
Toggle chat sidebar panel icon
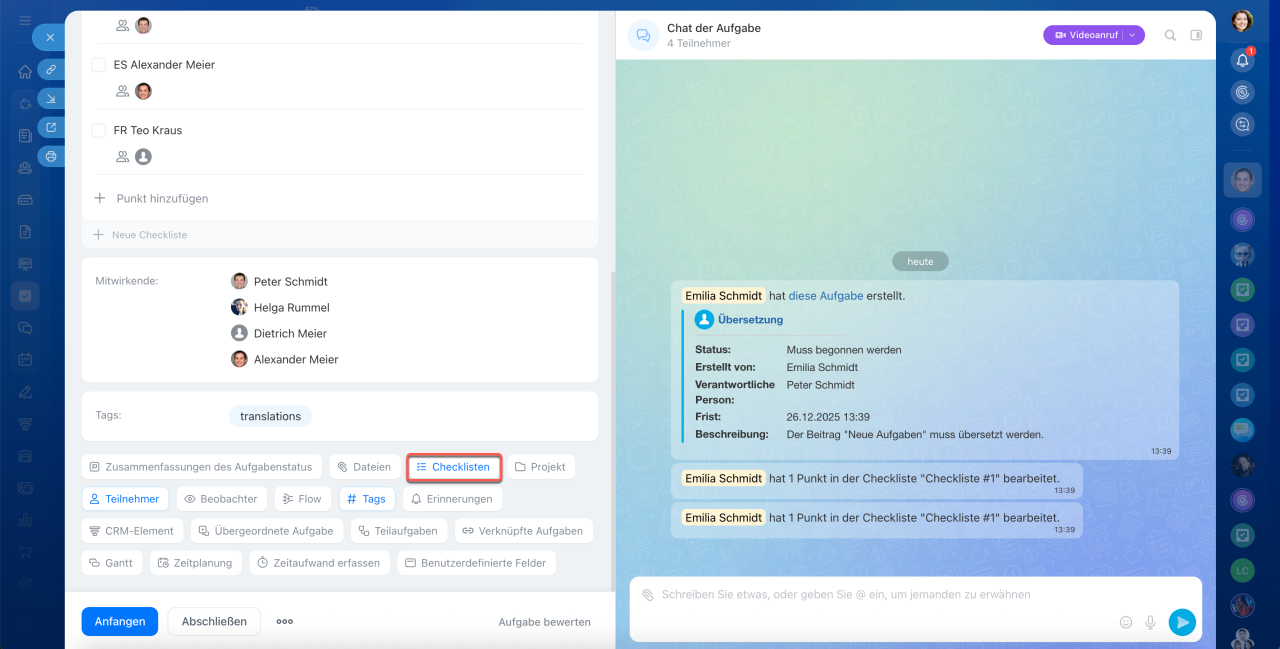(x=1196, y=35)
